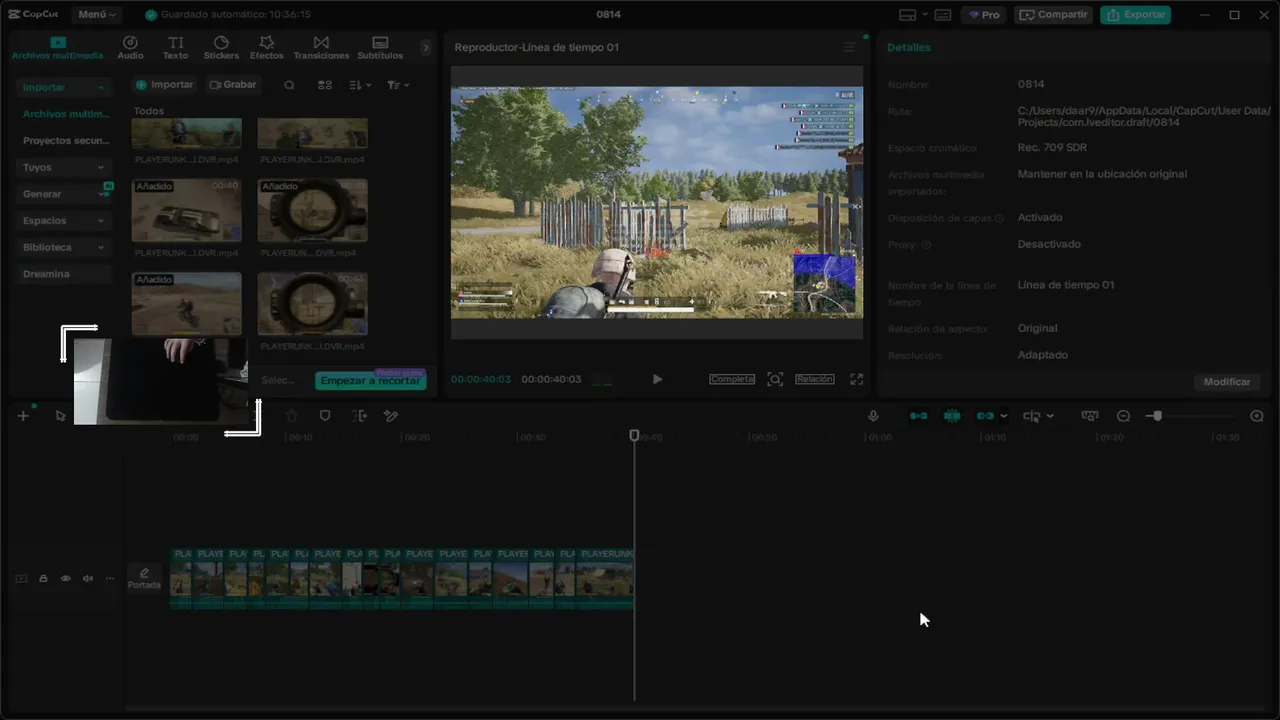Viewport: 1280px width, 720px height.
Task: Hide the main video track
Action: point(66,579)
